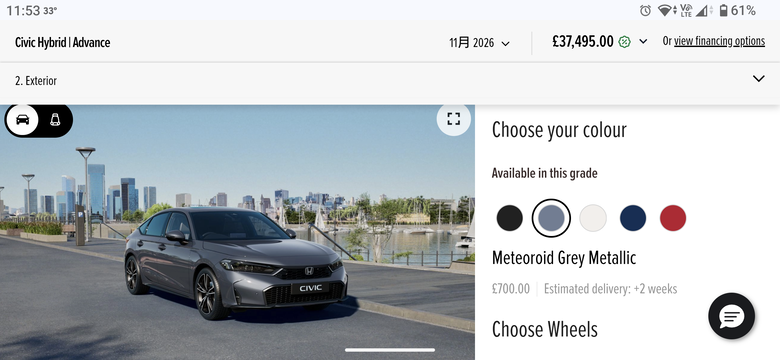Open the 11月 2026 date dropdown
Screen dimensions: 780x360
(480, 43)
